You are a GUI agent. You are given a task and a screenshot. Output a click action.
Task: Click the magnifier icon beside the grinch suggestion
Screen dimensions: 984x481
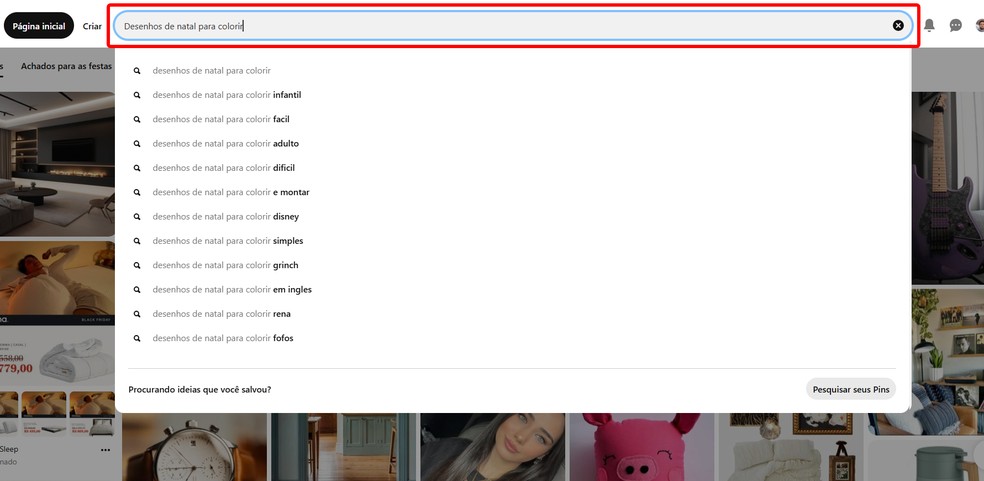click(137, 266)
